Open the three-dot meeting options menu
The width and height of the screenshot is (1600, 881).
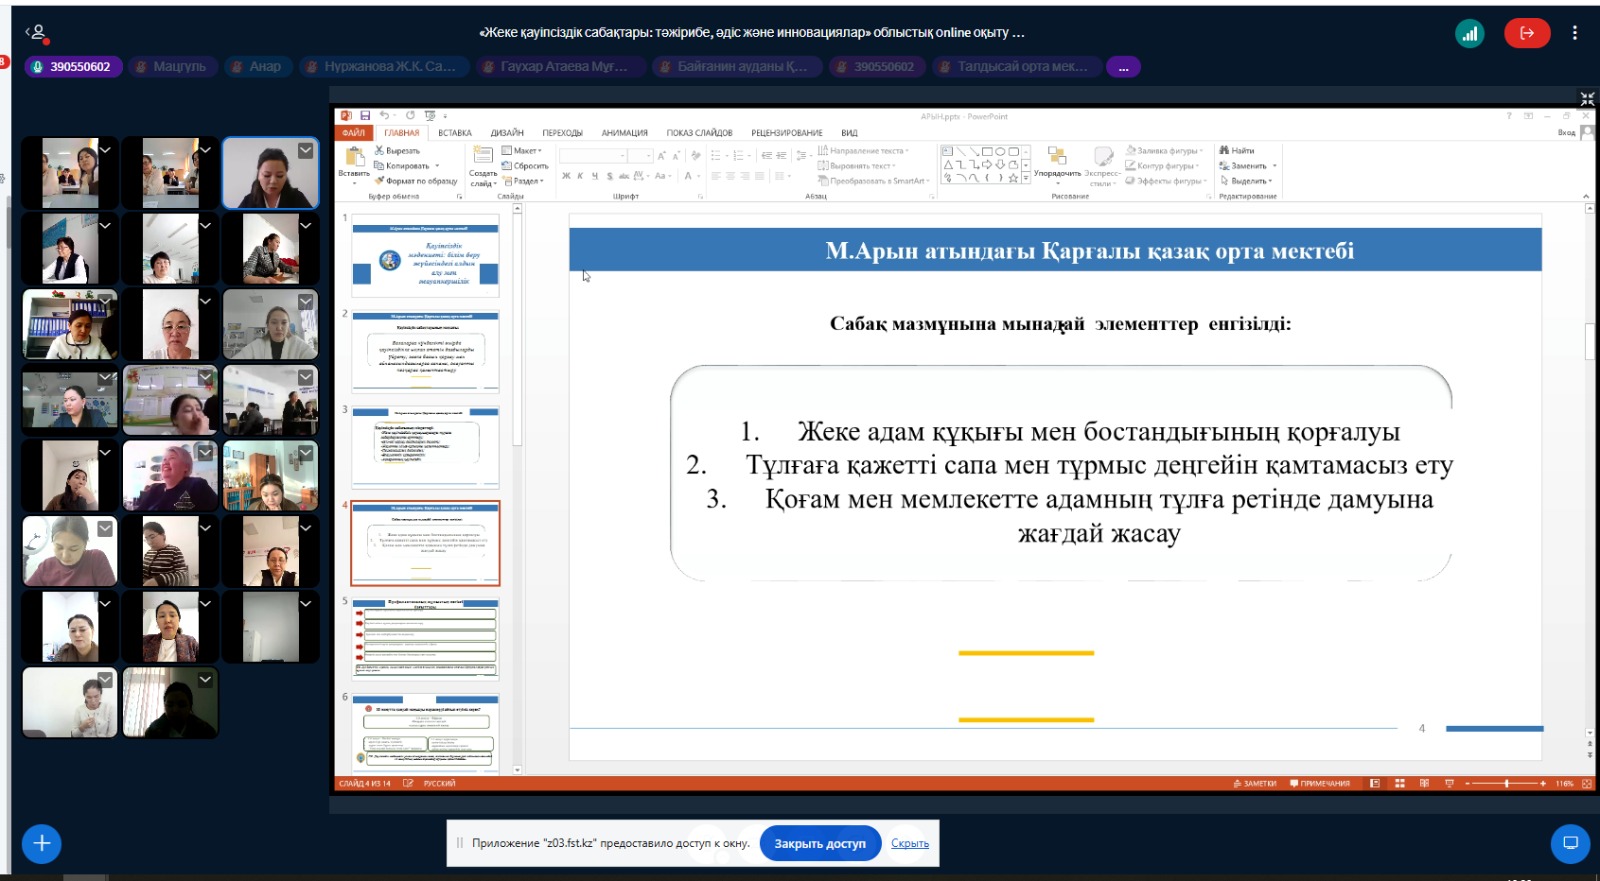[x=1574, y=33]
